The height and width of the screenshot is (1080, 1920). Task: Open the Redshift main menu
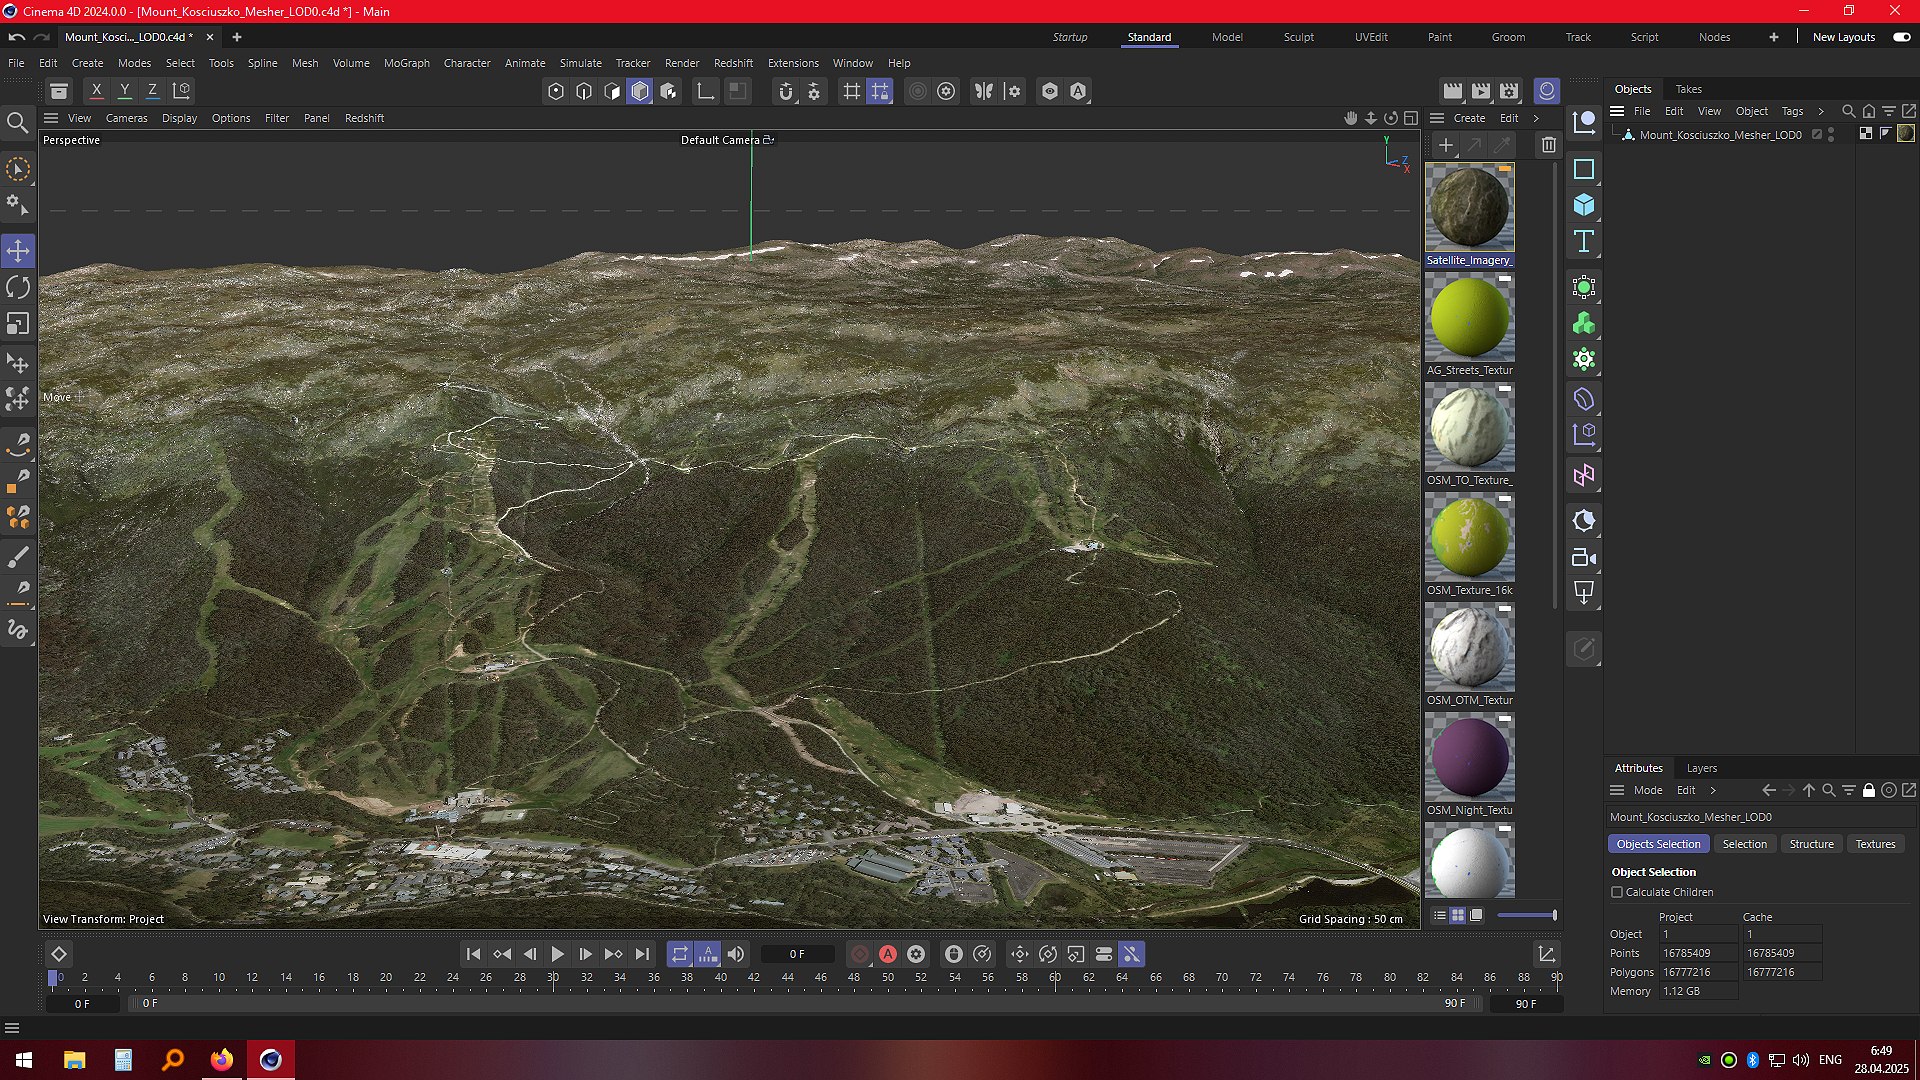(x=733, y=63)
